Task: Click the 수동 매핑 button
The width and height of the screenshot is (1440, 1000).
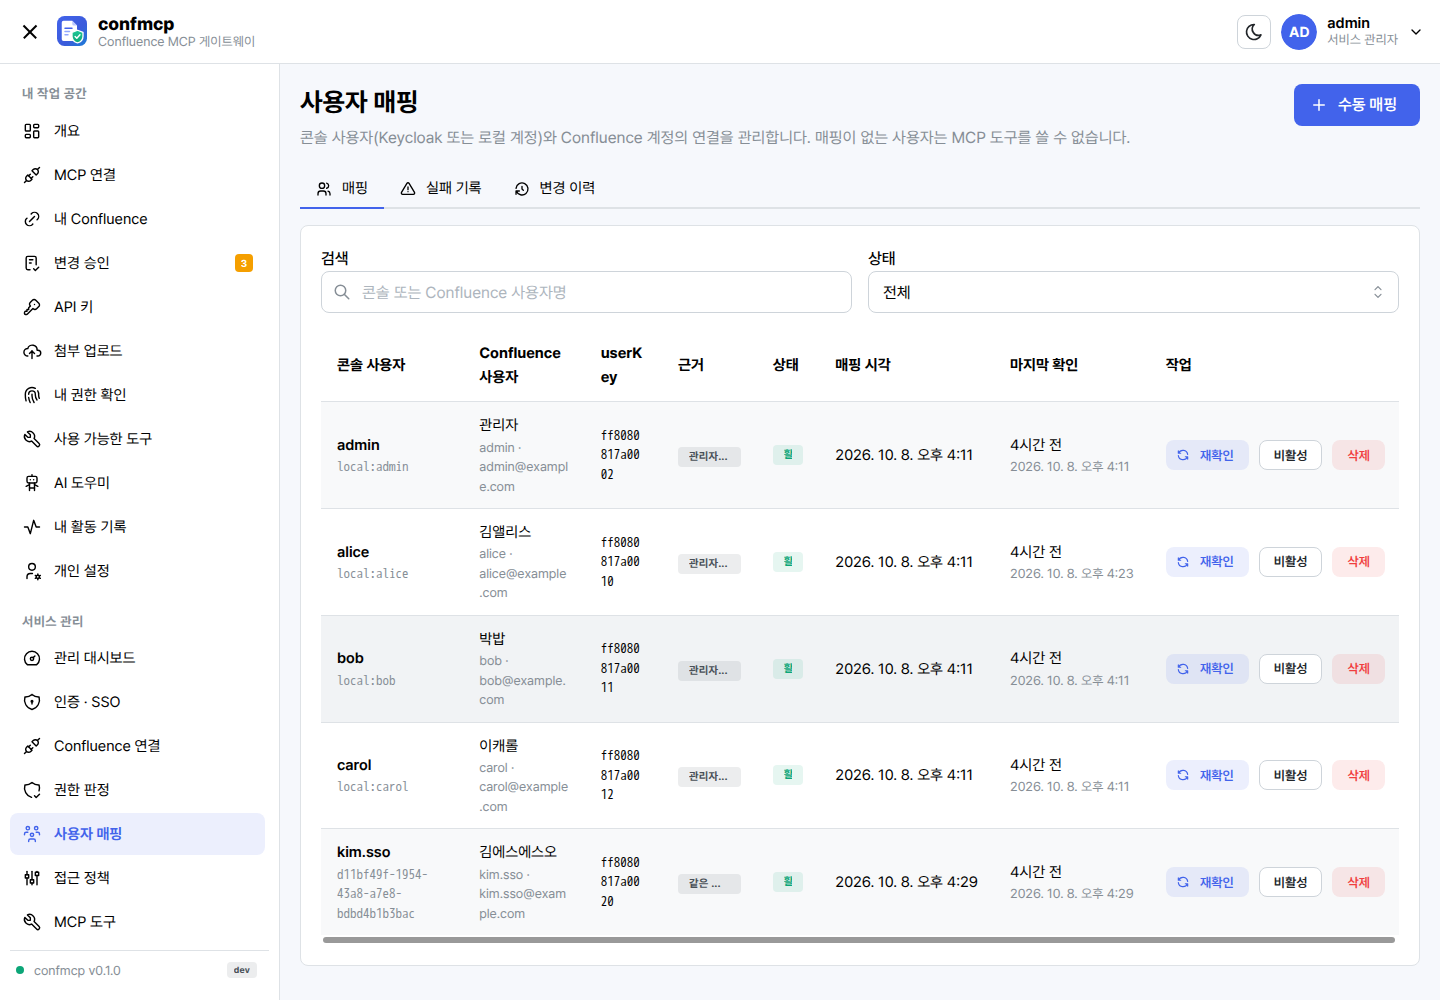Action: 1356,105
